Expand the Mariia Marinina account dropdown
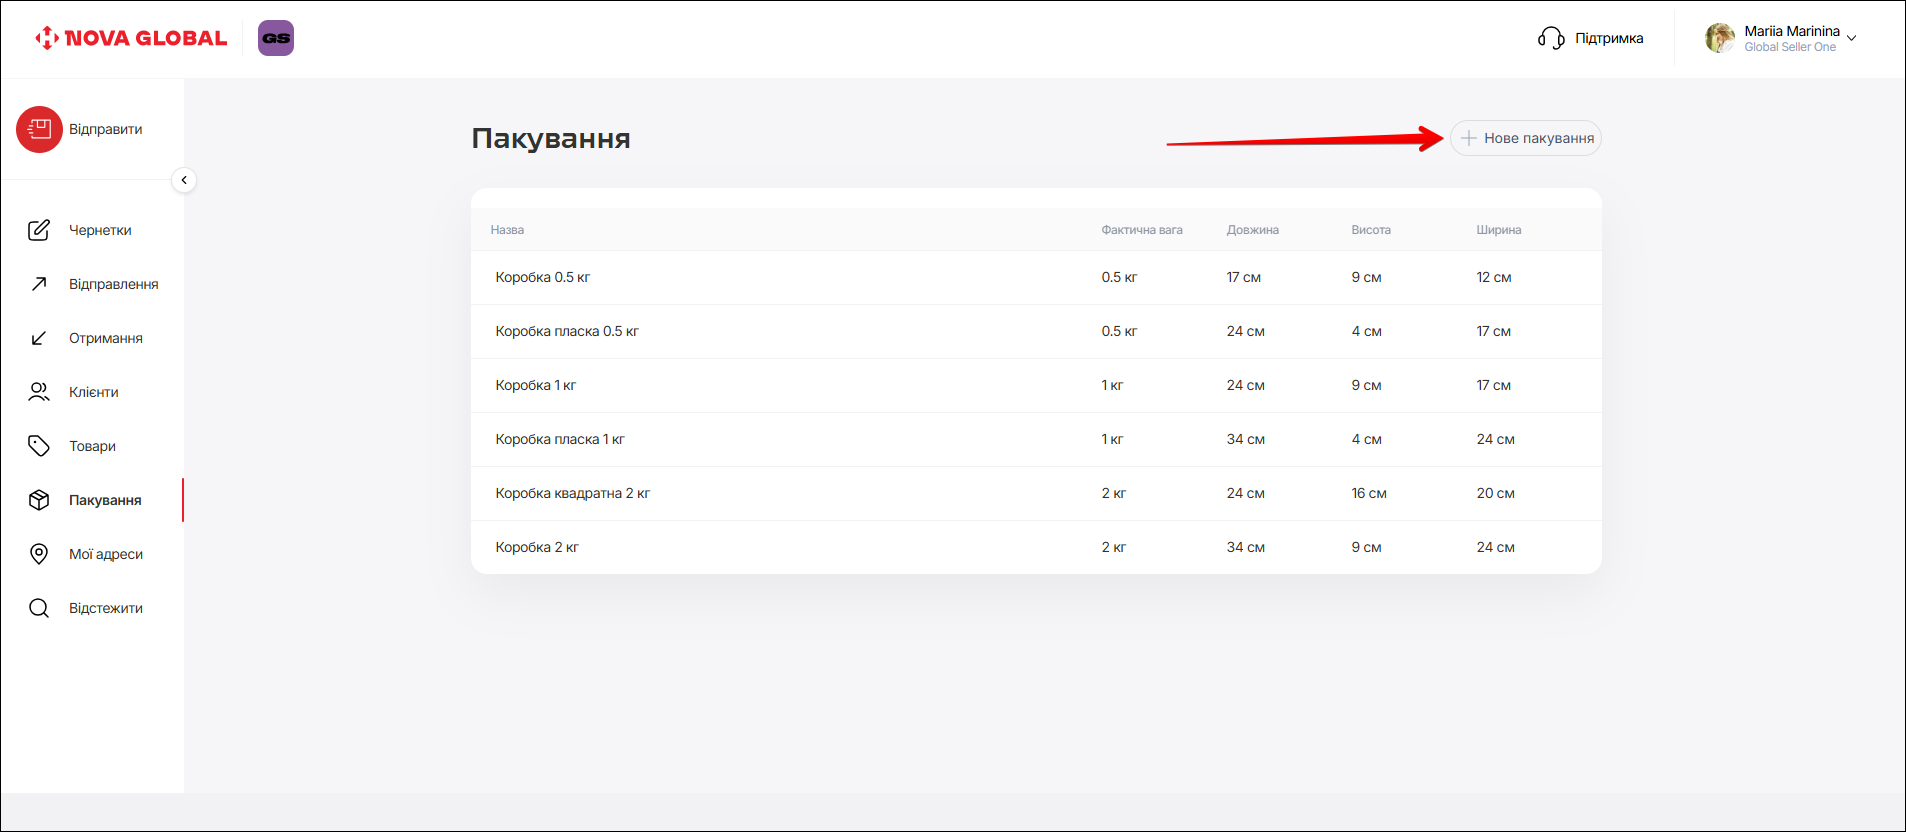The width and height of the screenshot is (1906, 832). (x=1851, y=38)
